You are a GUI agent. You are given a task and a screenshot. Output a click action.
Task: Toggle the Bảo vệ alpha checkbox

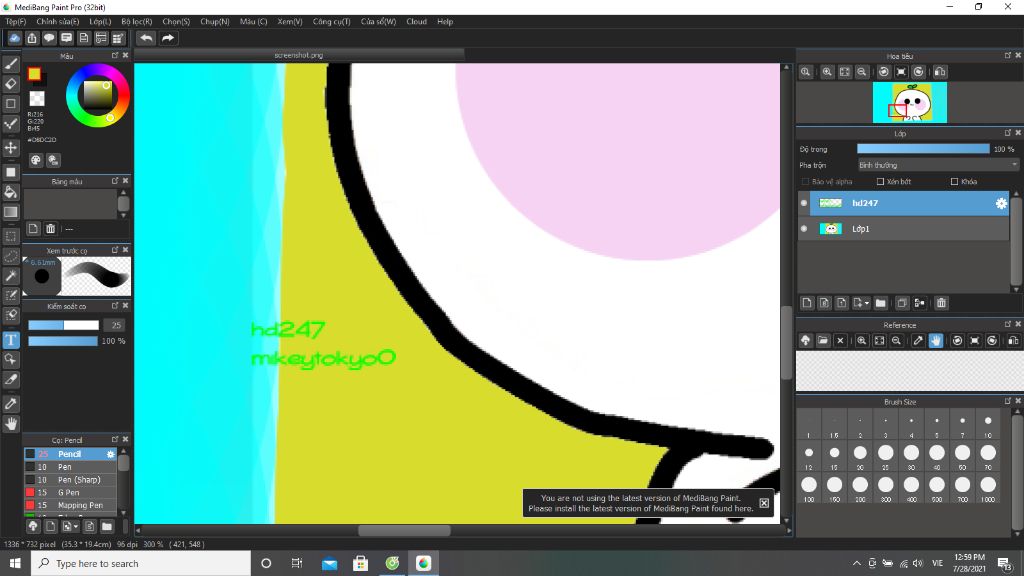pyautogui.click(x=805, y=182)
